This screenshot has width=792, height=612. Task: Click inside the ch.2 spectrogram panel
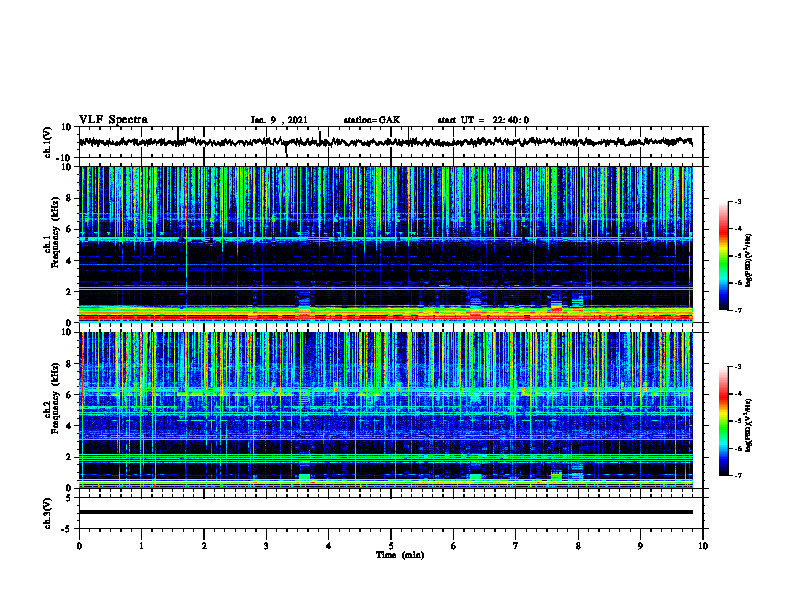(x=385, y=410)
